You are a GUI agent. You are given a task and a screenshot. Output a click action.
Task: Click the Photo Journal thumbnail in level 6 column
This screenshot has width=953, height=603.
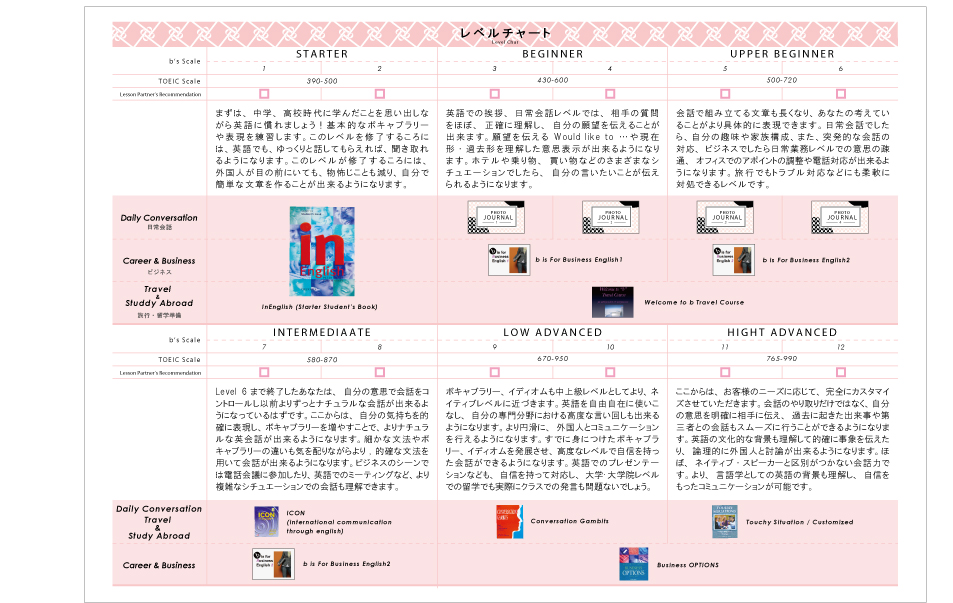(840, 217)
